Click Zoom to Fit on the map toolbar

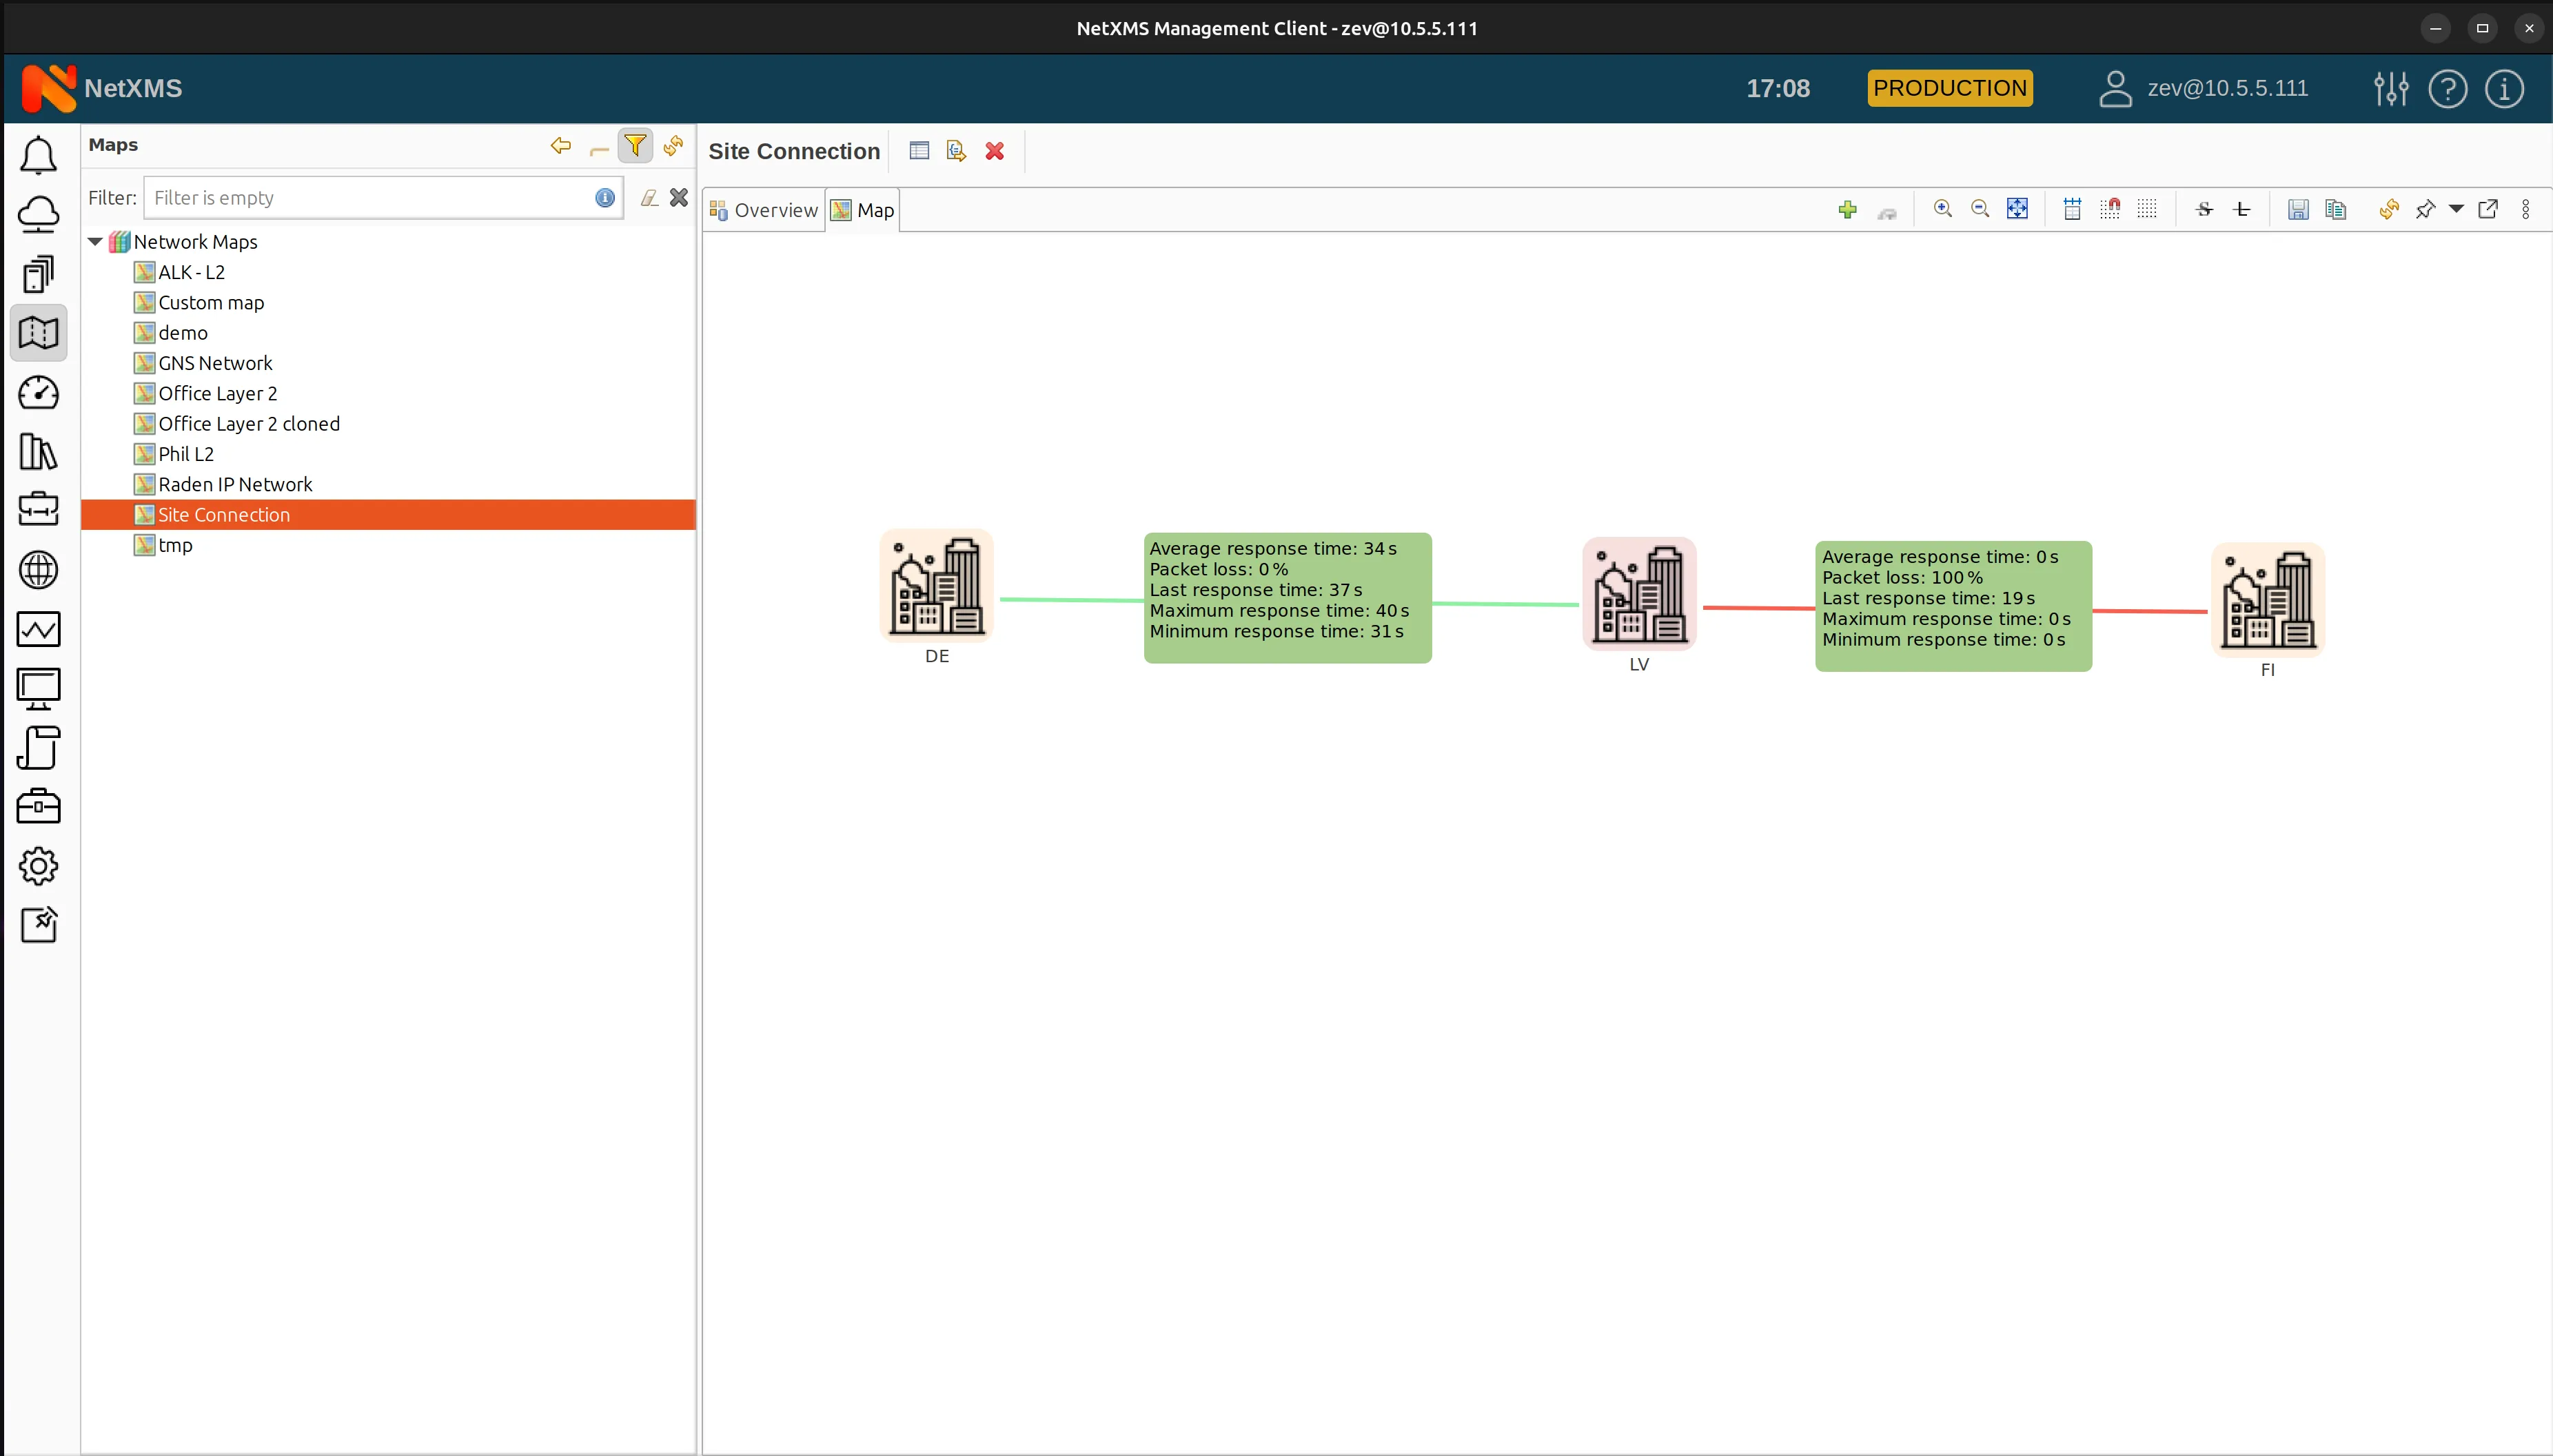2017,209
